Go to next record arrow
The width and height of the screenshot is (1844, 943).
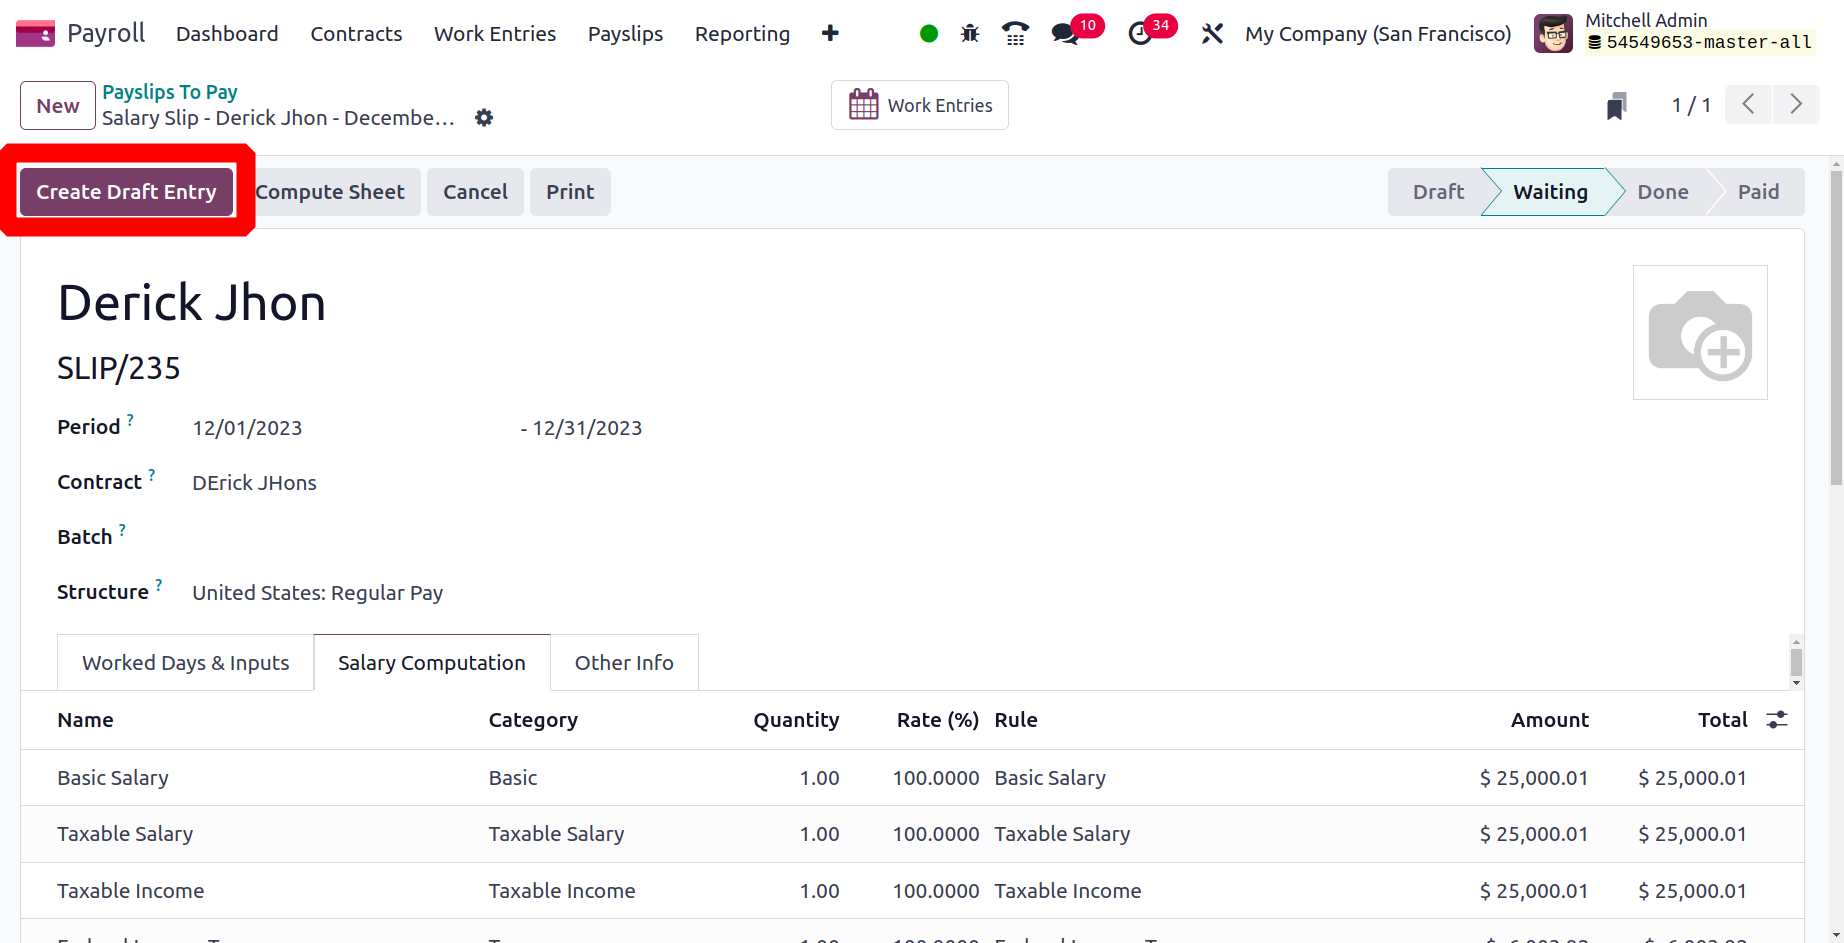click(1797, 104)
